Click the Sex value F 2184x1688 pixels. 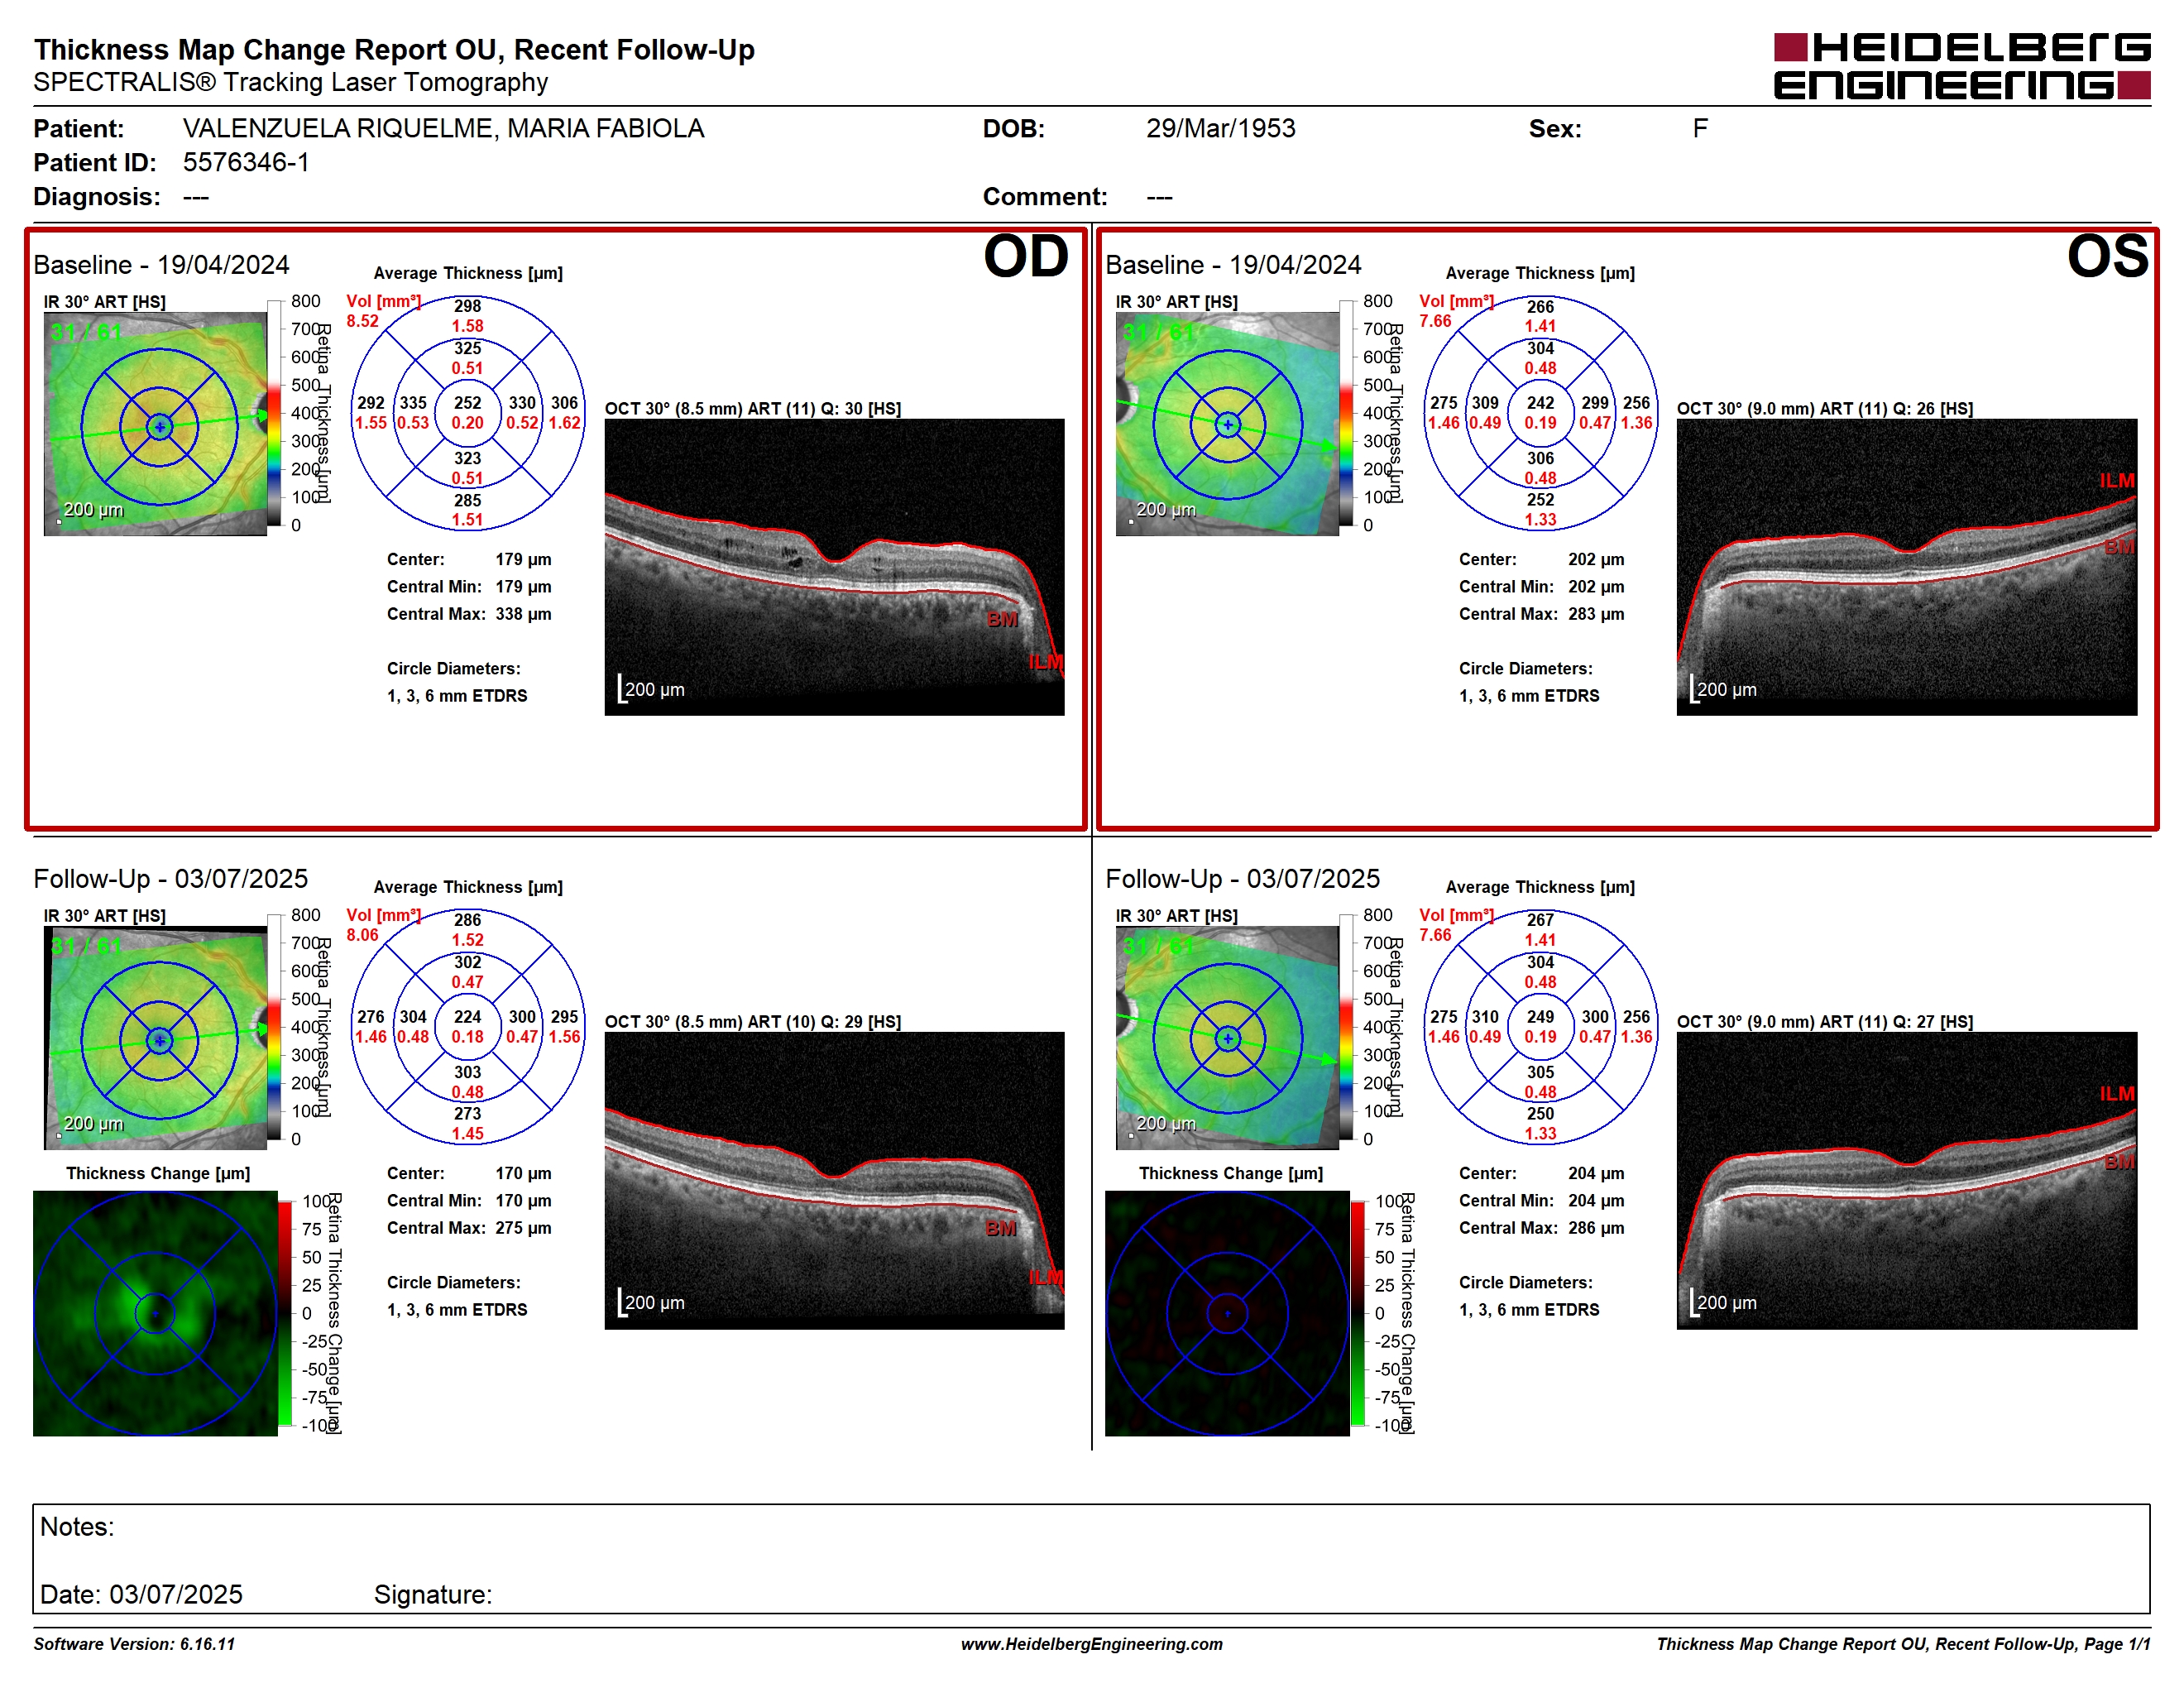click(1700, 128)
